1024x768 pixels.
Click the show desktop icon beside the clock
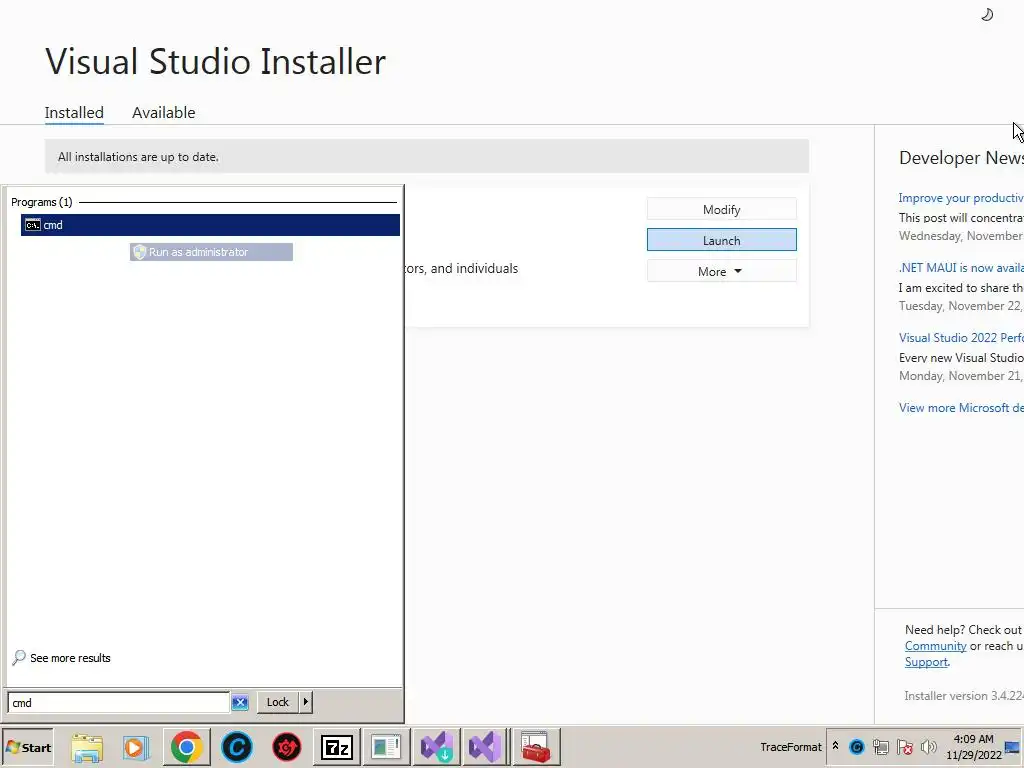click(1012, 746)
